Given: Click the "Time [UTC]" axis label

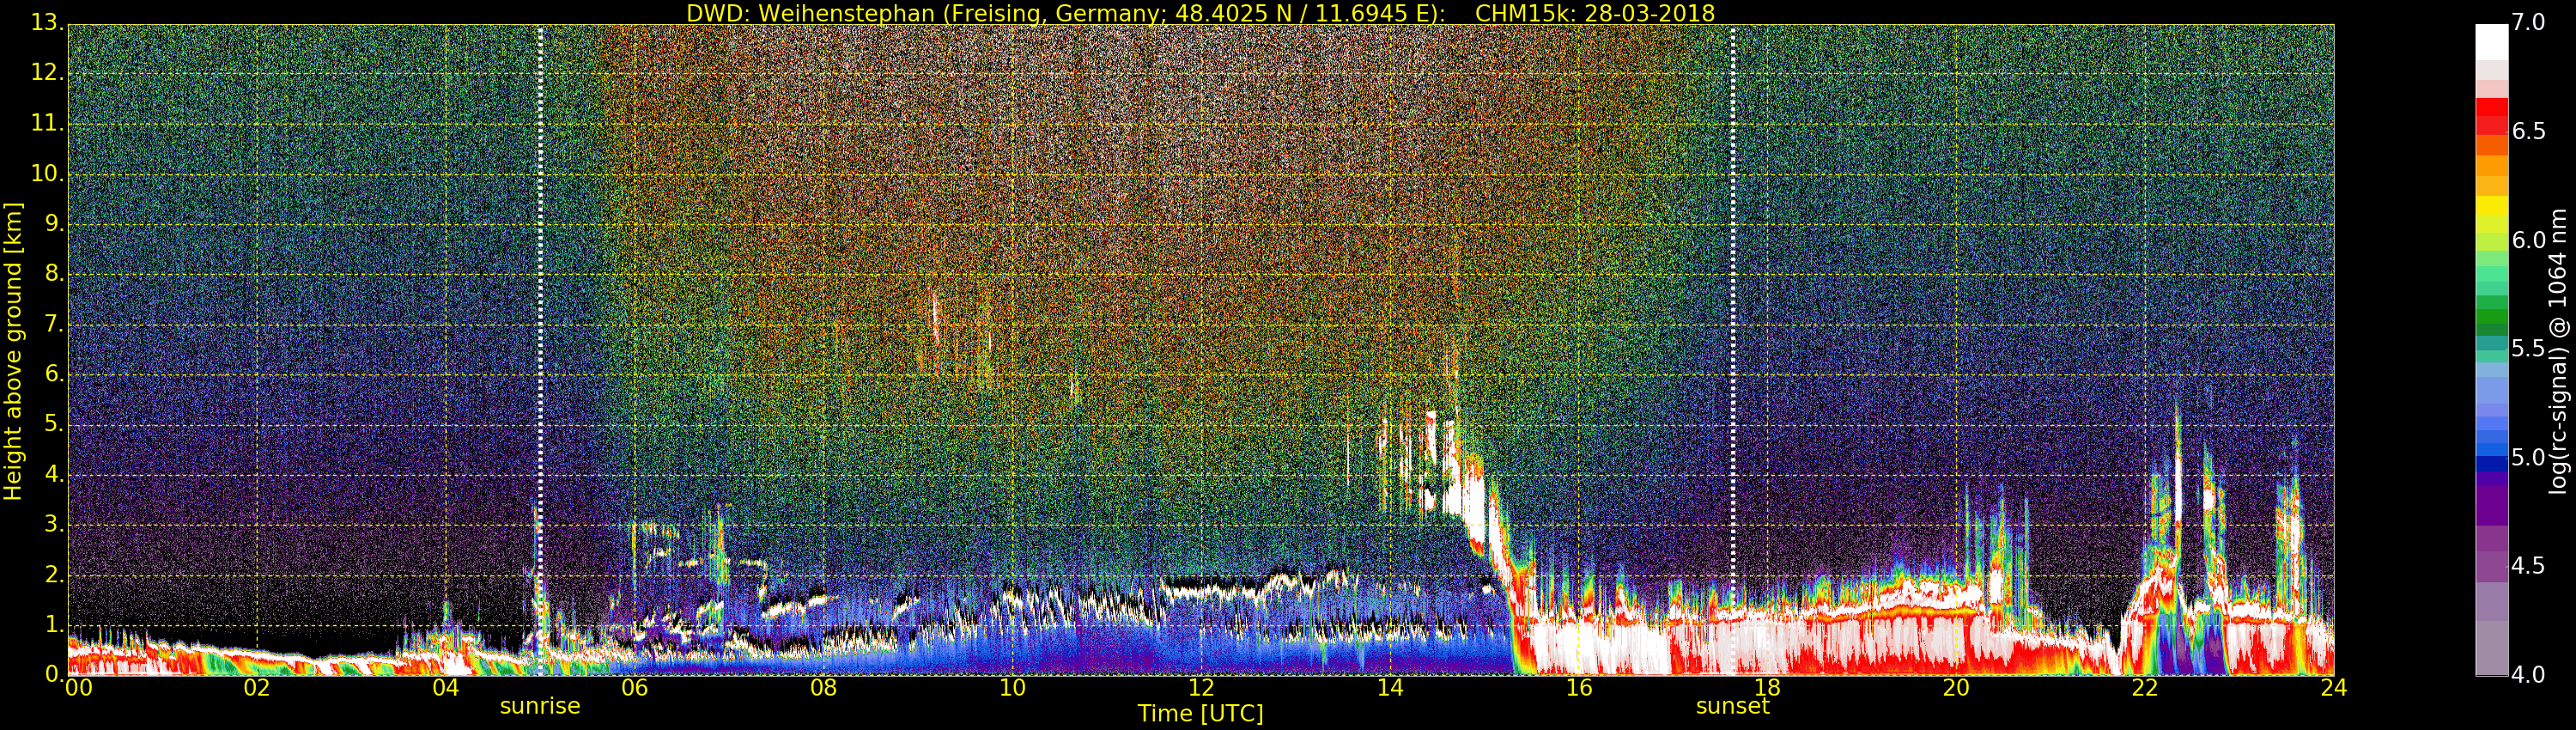Looking at the screenshot, I should tap(1200, 713).
